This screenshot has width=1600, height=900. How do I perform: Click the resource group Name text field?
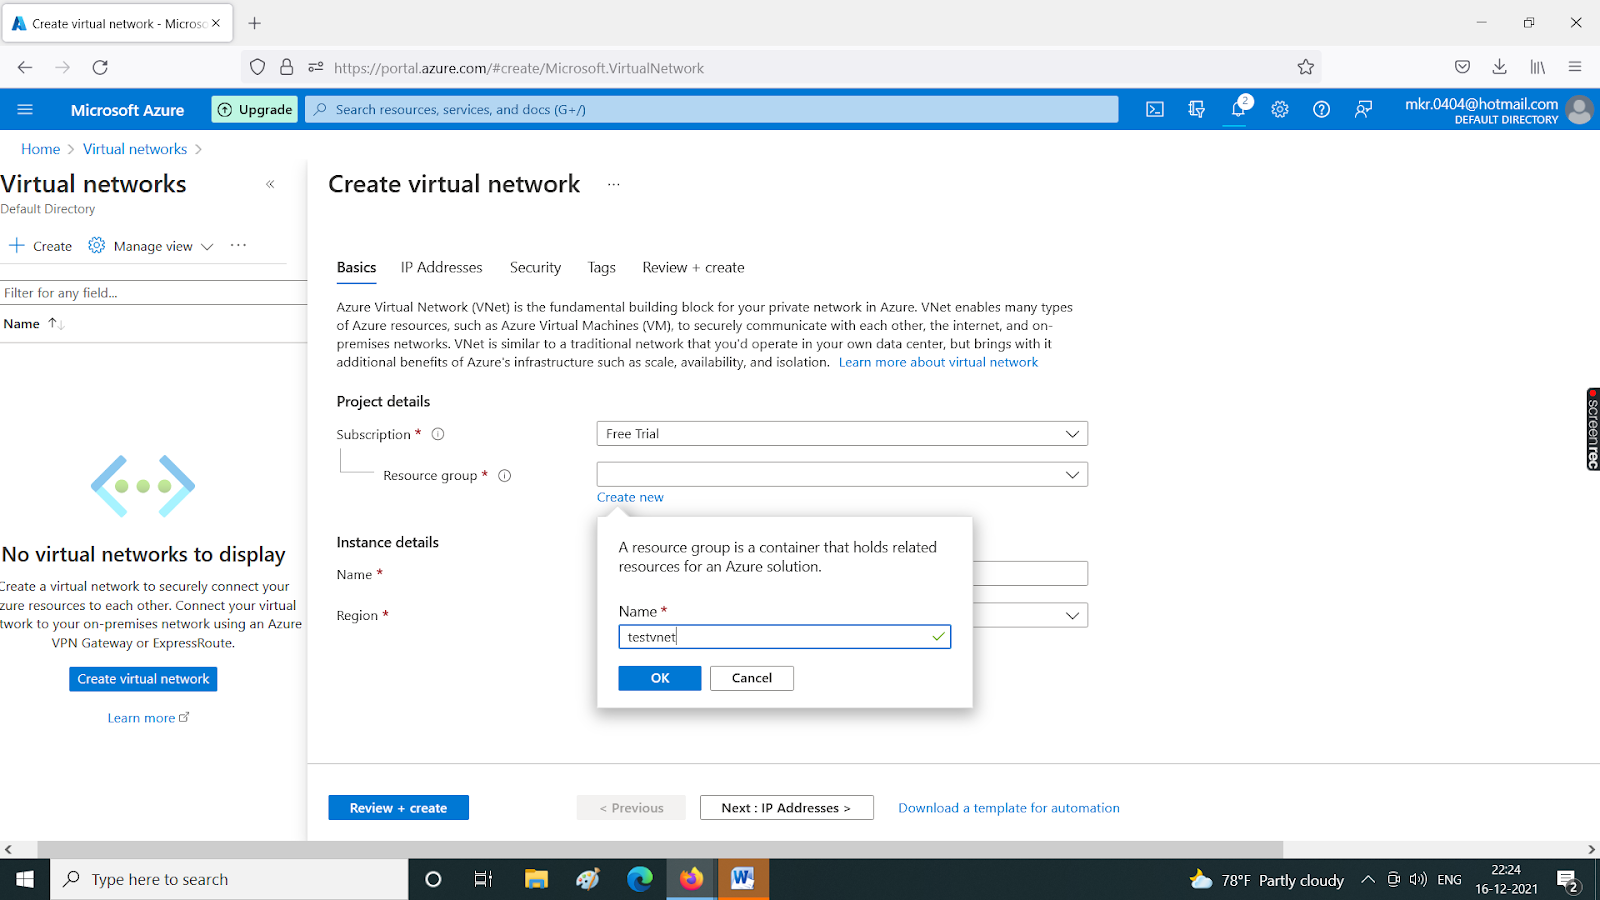tap(784, 637)
